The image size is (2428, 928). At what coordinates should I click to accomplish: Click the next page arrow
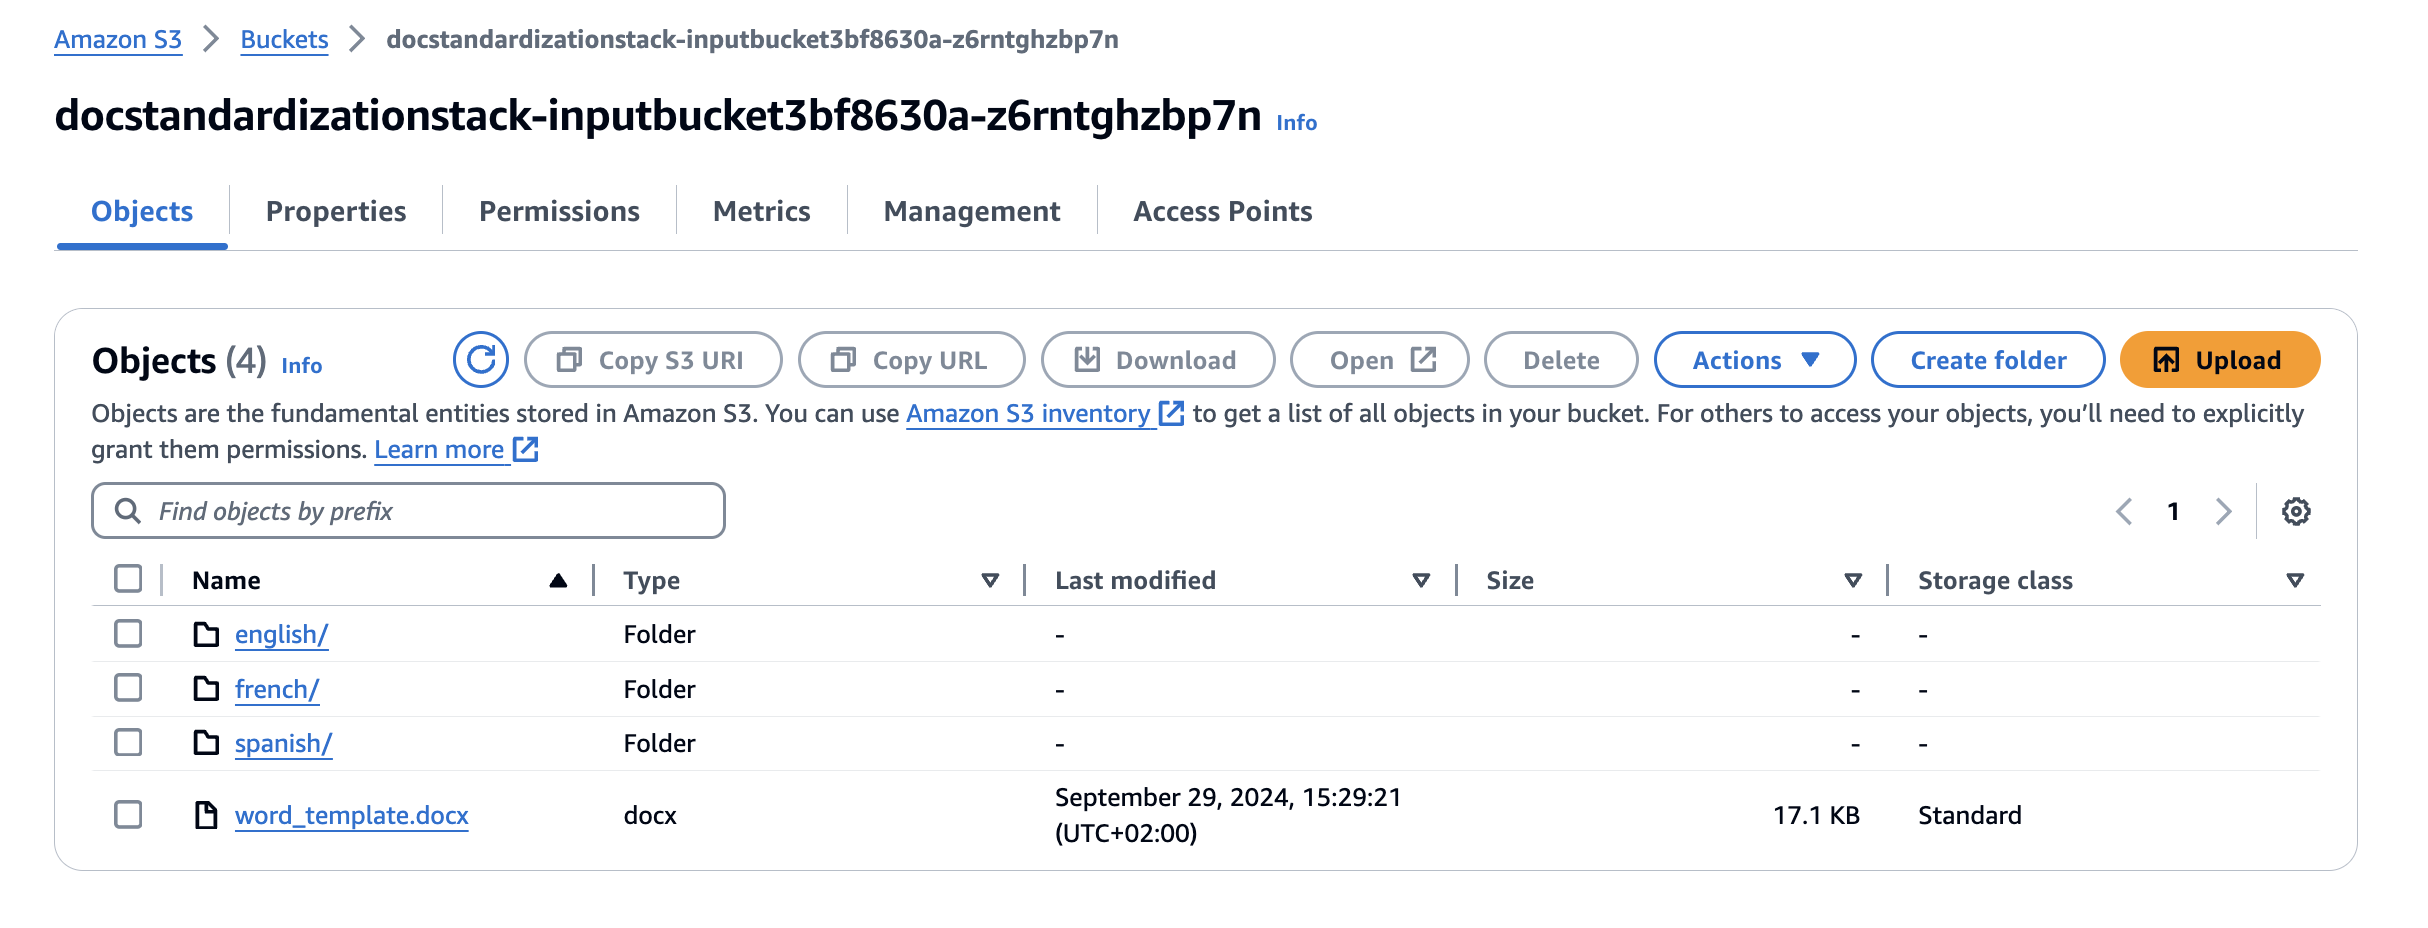pyautogui.click(x=2224, y=512)
